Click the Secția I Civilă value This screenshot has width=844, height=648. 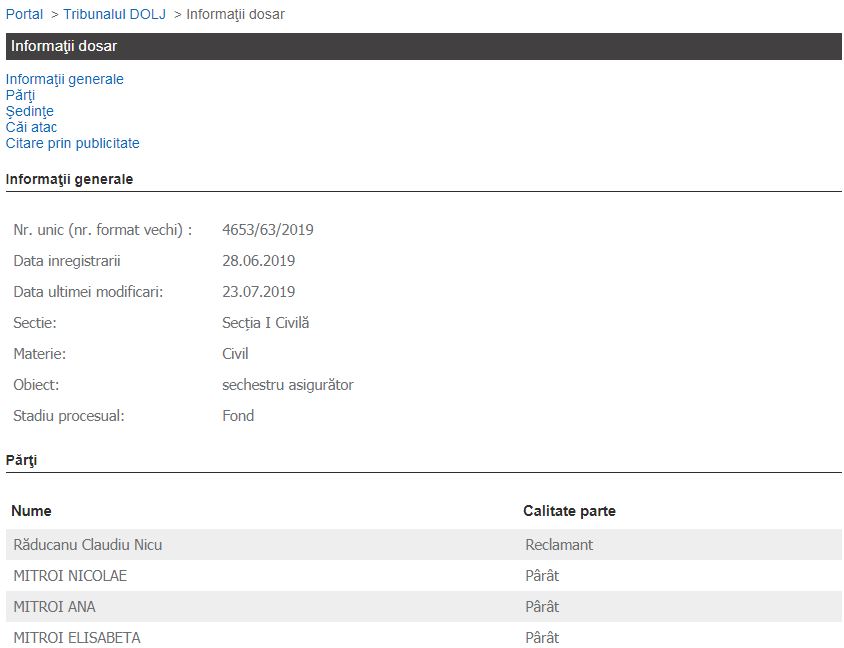click(265, 323)
